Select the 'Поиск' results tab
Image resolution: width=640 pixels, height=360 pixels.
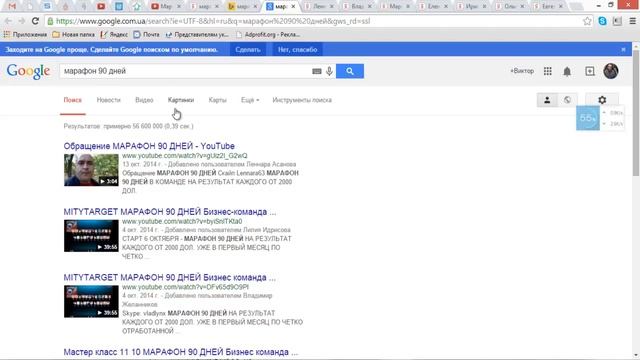tap(73, 100)
